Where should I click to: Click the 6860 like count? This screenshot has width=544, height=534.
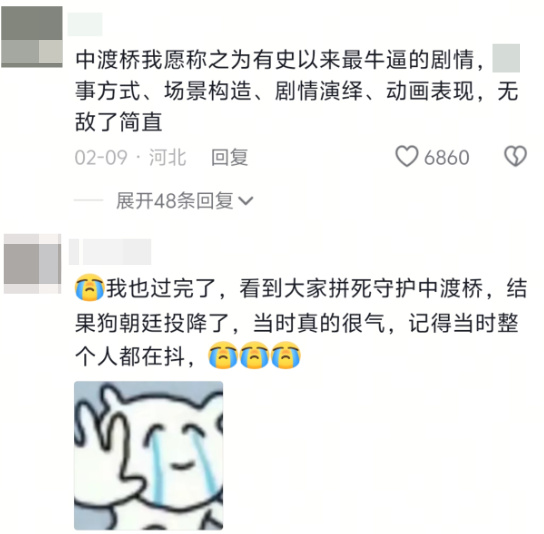click(447, 158)
